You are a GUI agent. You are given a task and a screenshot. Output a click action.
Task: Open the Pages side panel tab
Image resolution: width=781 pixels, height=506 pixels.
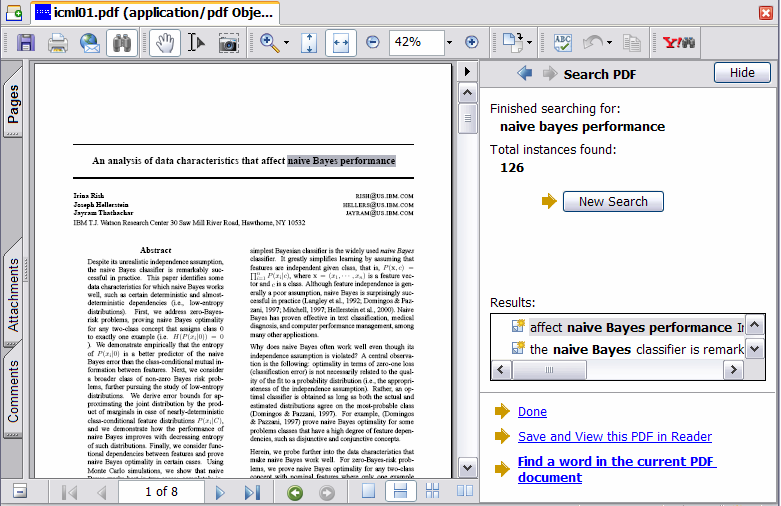(13, 104)
